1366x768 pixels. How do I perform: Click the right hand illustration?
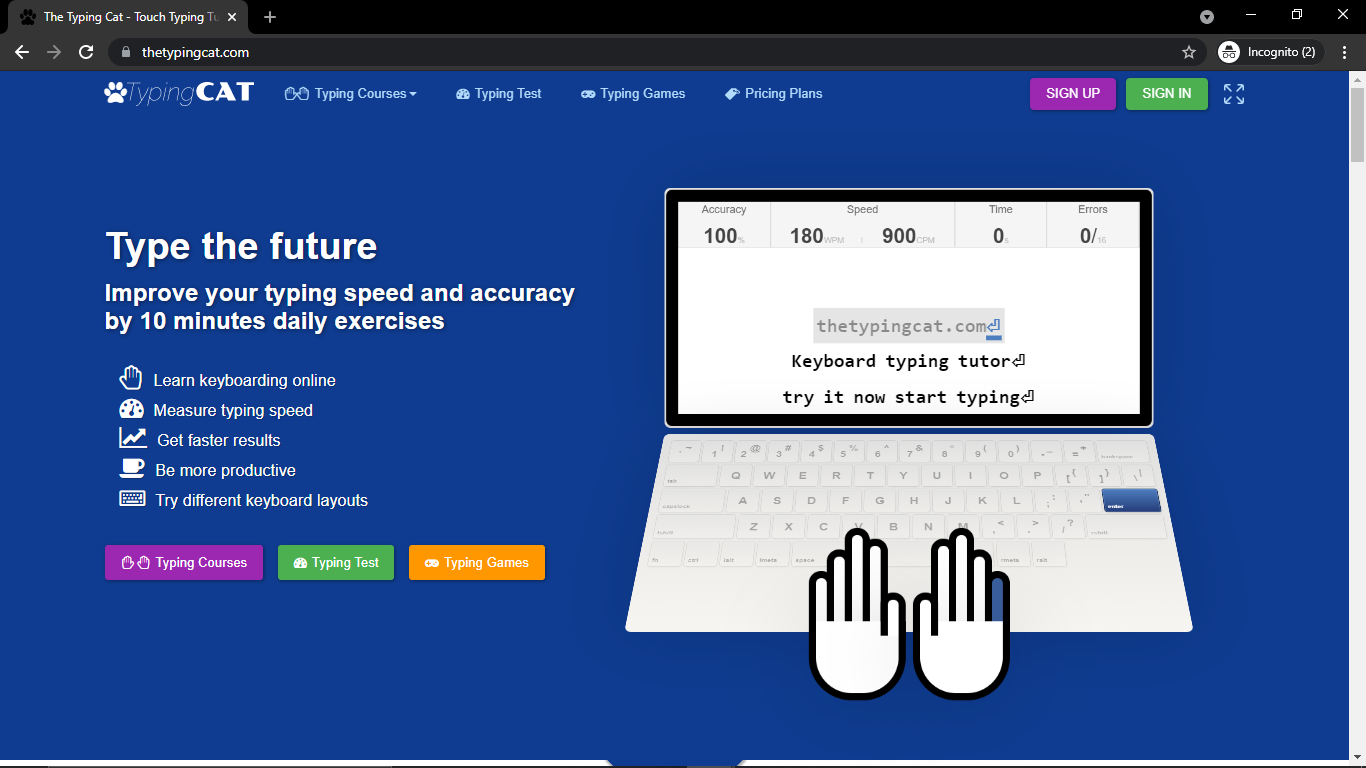click(x=960, y=613)
